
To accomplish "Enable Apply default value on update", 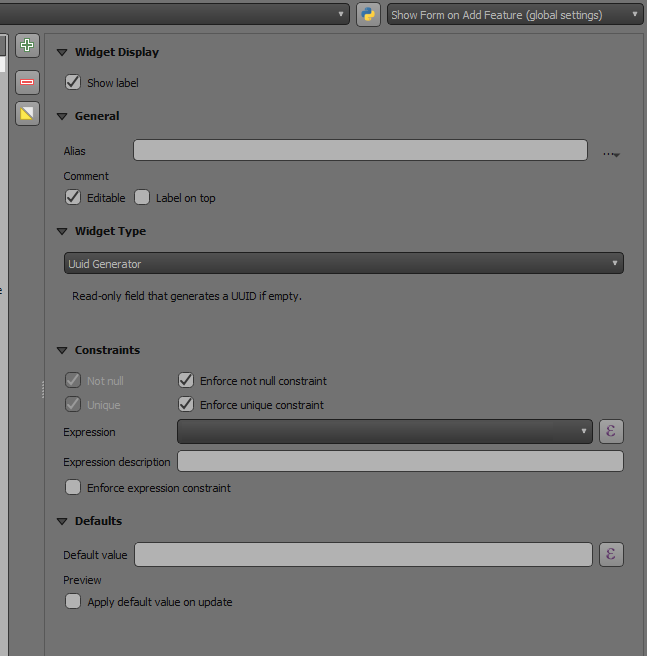I will coord(73,601).
